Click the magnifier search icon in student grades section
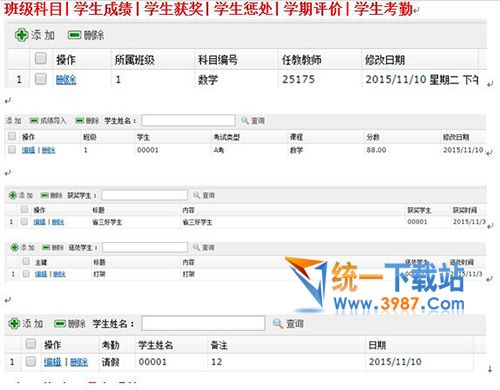Screen dimensions: 500x390 [x=245, y=120]
